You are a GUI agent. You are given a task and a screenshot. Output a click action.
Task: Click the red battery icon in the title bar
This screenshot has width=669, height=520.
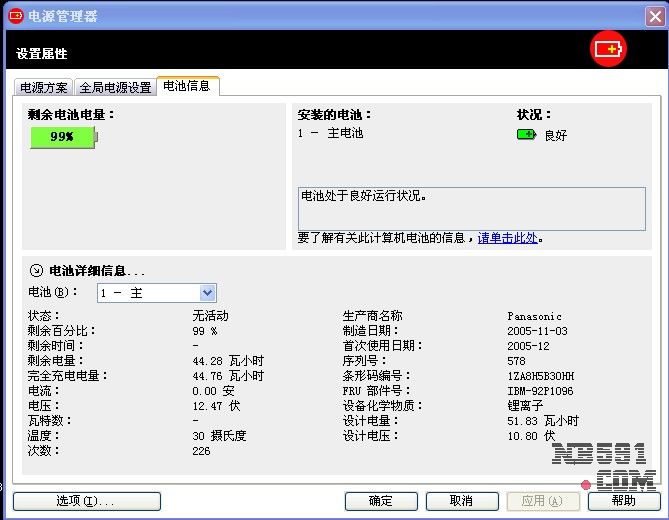click(x=16, y=16)
